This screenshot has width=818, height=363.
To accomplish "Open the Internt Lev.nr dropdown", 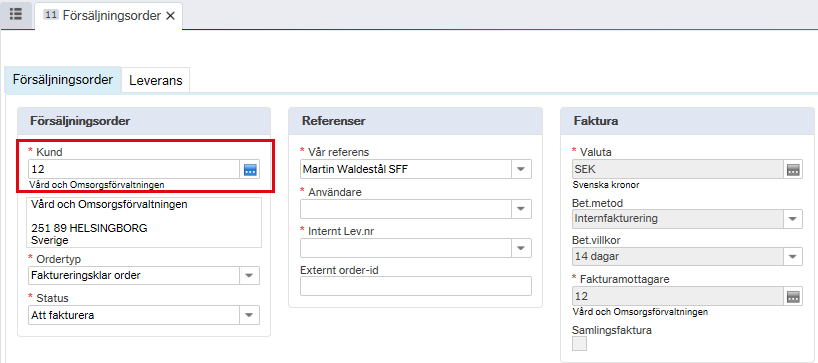I will click(521, 248).
